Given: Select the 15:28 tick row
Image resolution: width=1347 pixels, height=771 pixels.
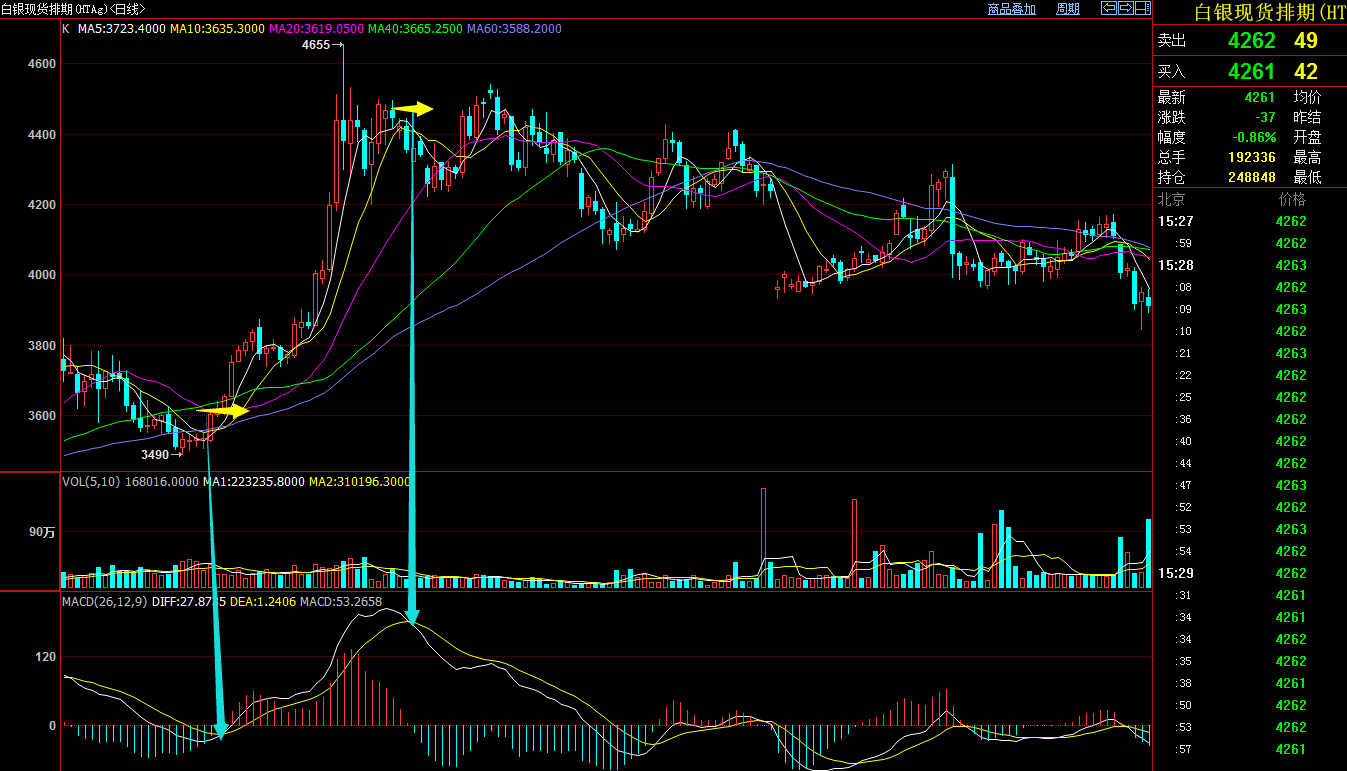Looking at the screenshot, I should tap(1250, 265).
